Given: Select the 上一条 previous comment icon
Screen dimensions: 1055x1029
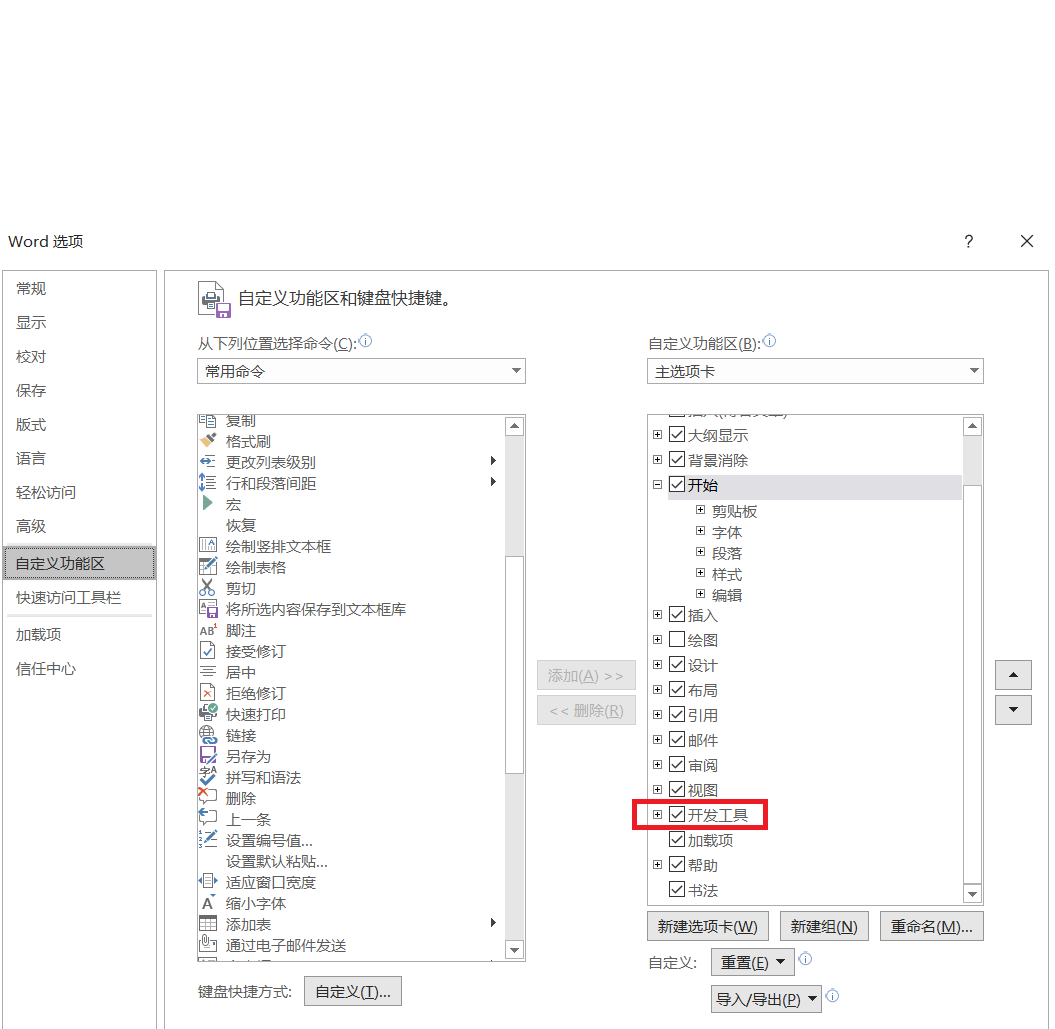Looking at the screenshot, I should point(208,819).
